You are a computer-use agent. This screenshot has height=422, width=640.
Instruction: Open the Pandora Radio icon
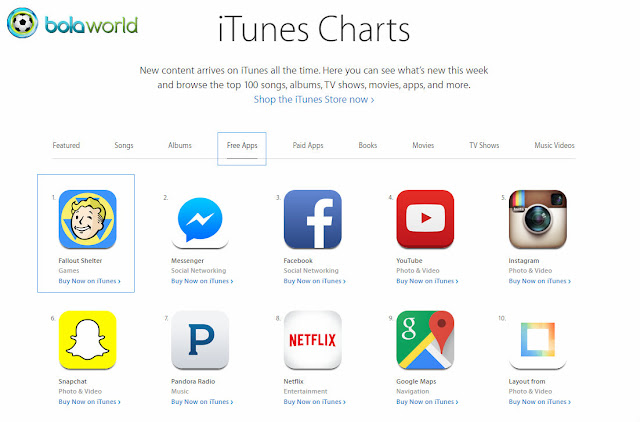[x=200, y=340]
